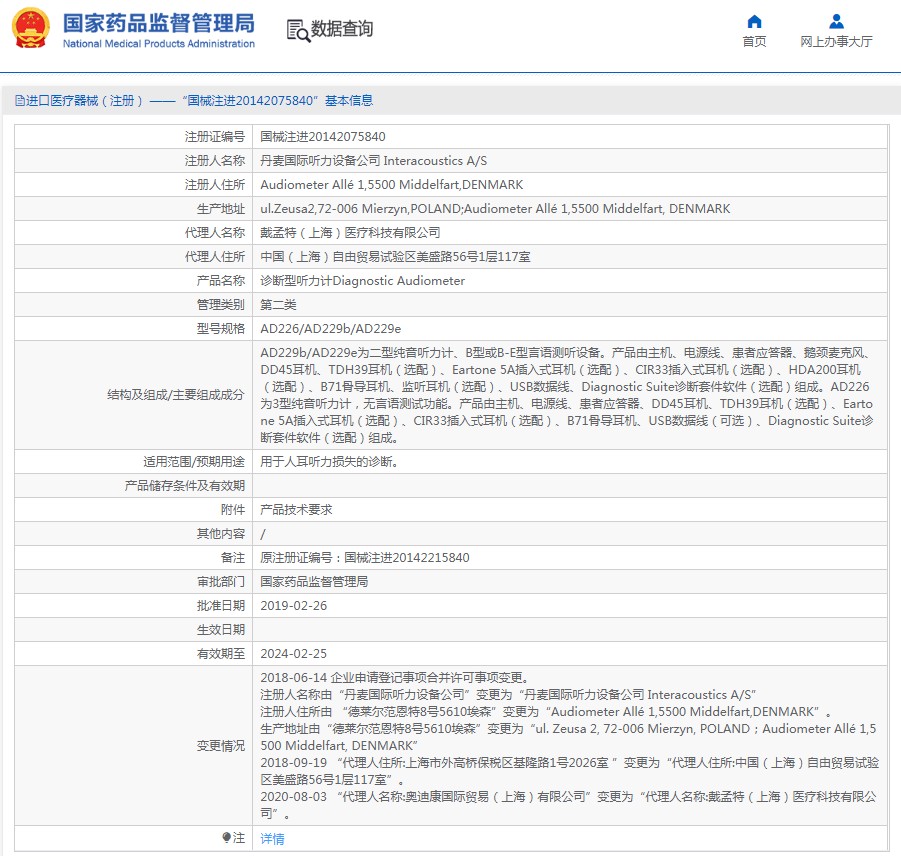
Task: Click the 型号规格 row label
Action: pyautogui.click(x=221, y=329)
